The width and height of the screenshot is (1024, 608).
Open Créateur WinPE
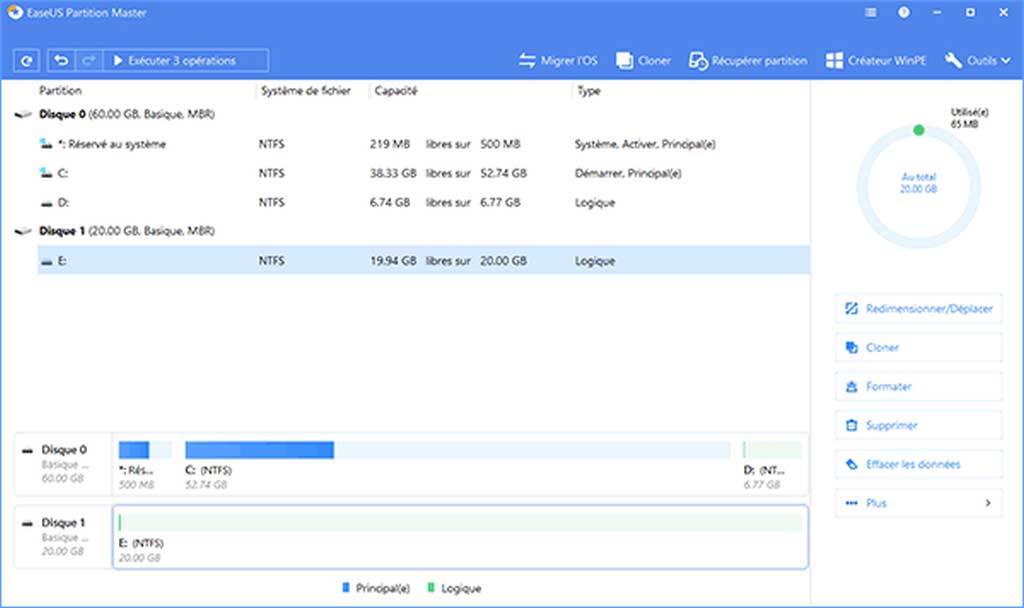coord(876,61)
